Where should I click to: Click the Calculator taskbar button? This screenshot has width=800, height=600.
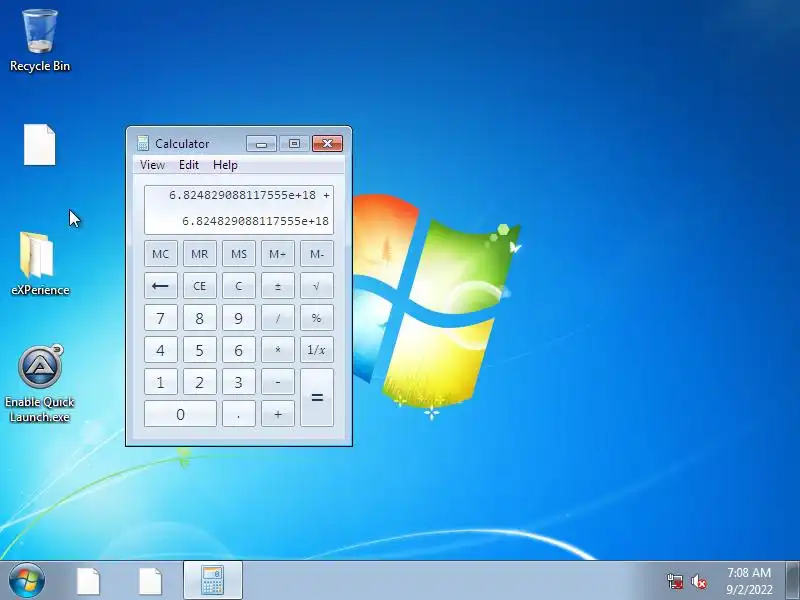click(x=213, y=580)
